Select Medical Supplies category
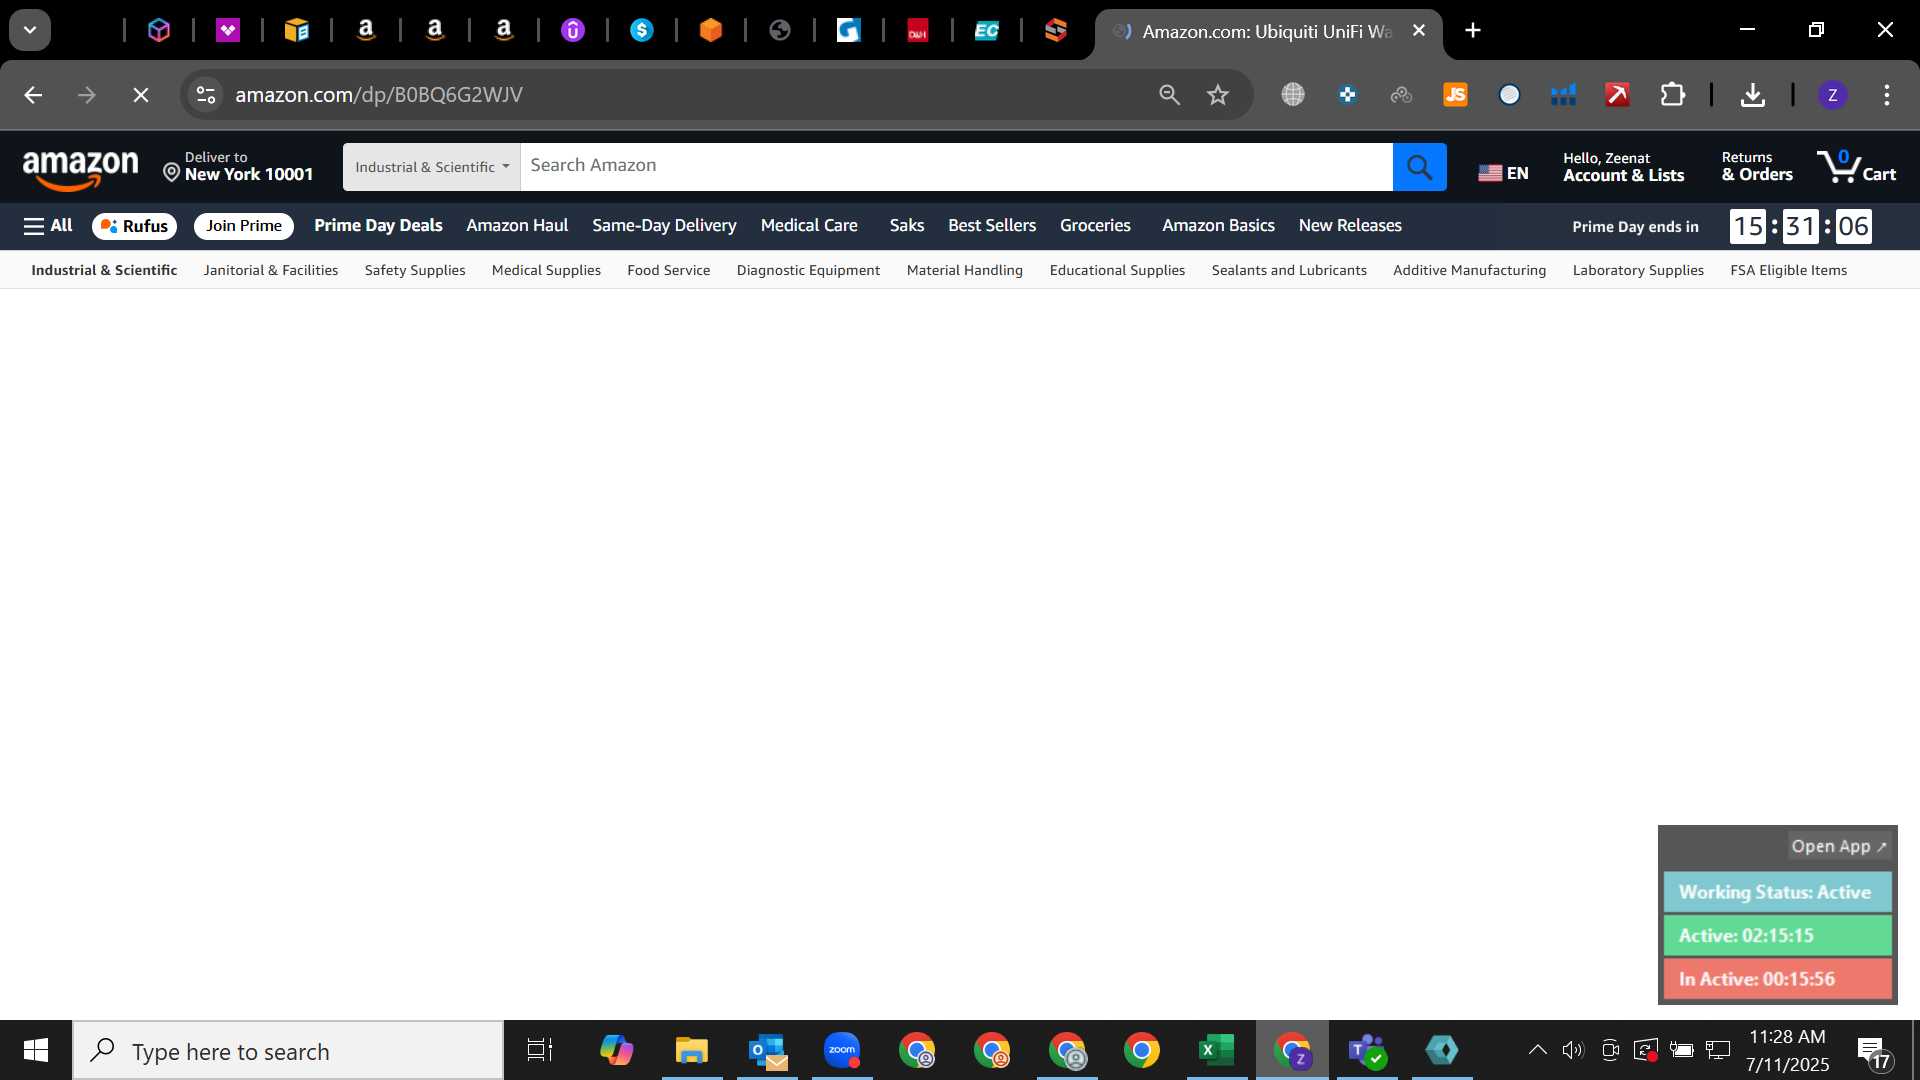The image size is (1920, 1080). click(546, 270)
